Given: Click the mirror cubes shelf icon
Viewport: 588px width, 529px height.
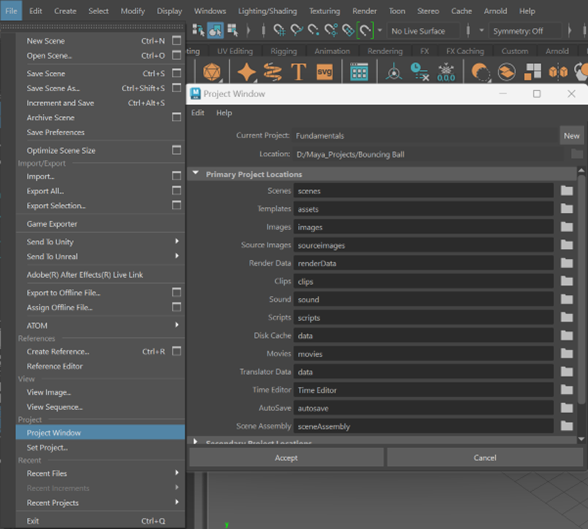Looking at the screenshot, I should [x=558, y=72].
